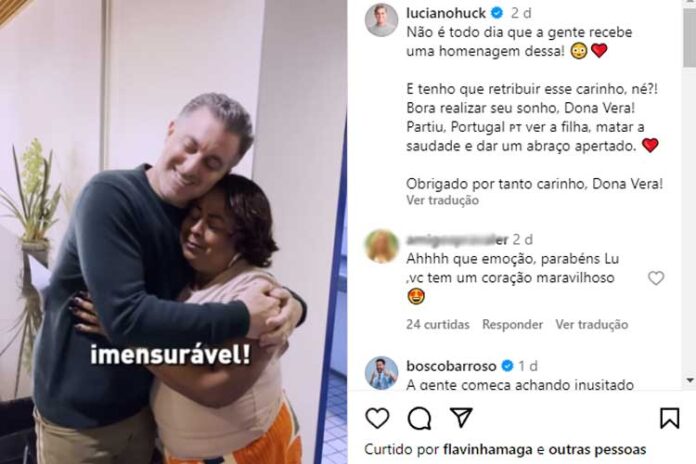Image resolution: width=696 pixels, height=464 pixels.
Task: Click boscobarroso verified badge
Action: [507, 366]
